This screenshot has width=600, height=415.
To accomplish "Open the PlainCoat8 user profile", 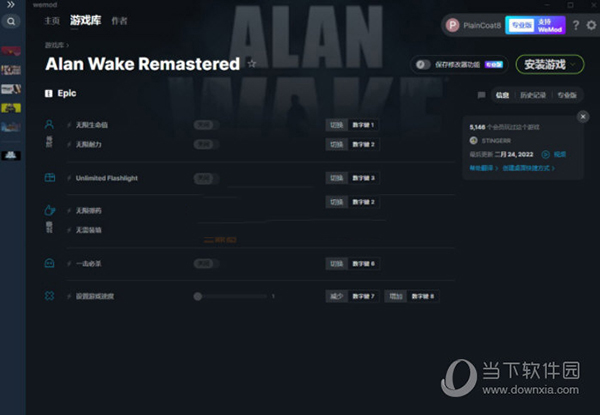I will coord(473,26).
